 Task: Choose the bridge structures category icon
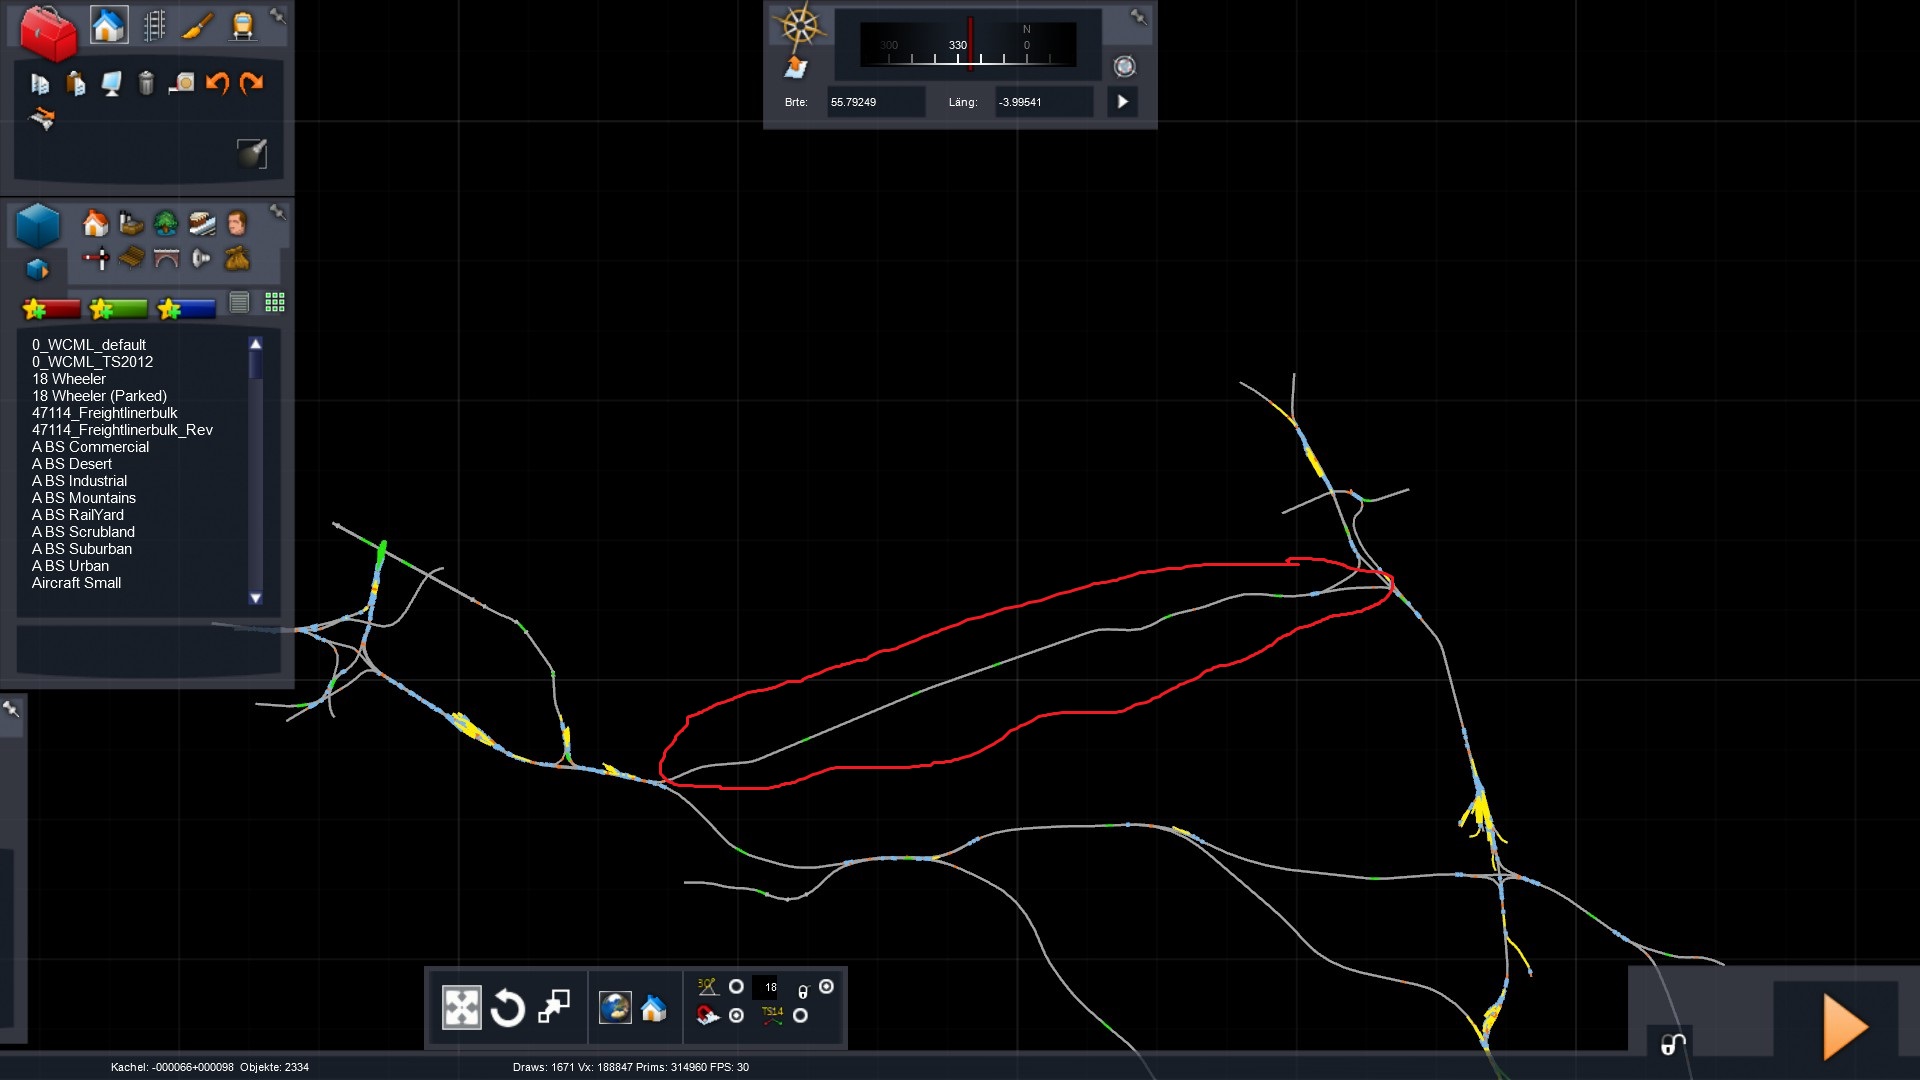[166, 259]
